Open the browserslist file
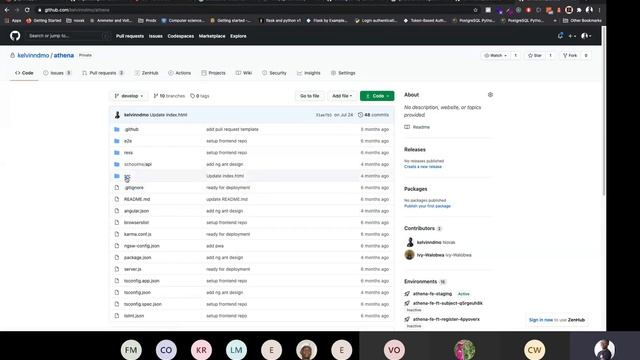The image size is (640, 360). coord(136,222)
